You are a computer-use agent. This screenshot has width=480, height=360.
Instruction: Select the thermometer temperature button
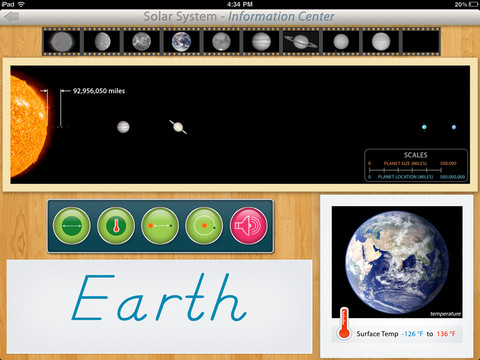(116, 226)
